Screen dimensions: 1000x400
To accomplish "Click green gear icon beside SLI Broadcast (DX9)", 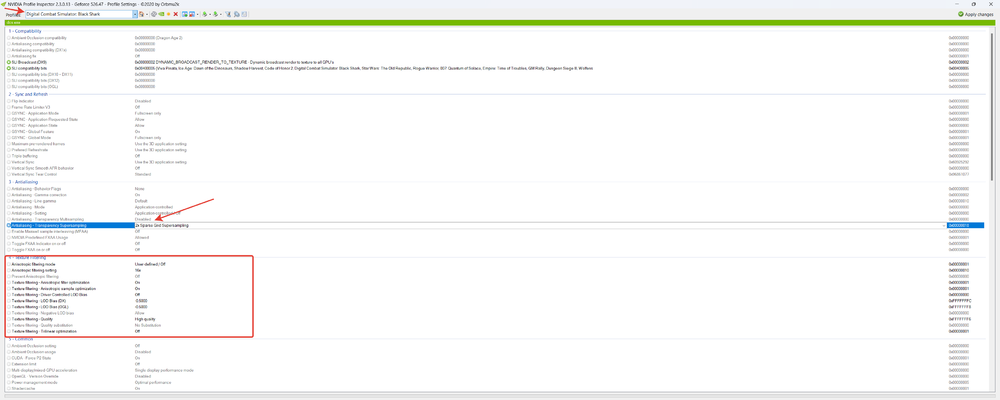I will pyautogui.click(x=9, y=62).
